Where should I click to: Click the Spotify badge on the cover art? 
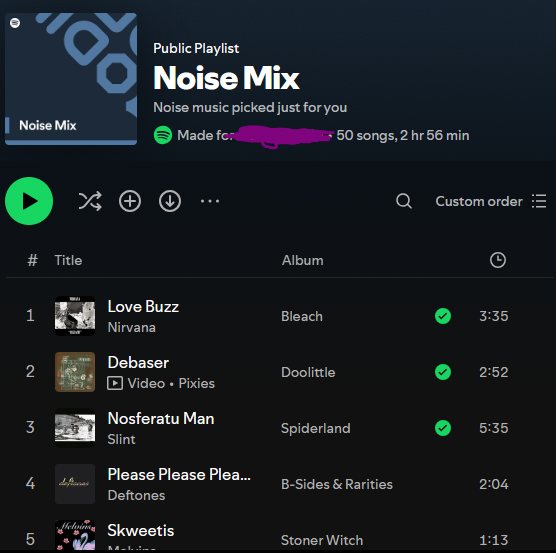tap(15, 23)
